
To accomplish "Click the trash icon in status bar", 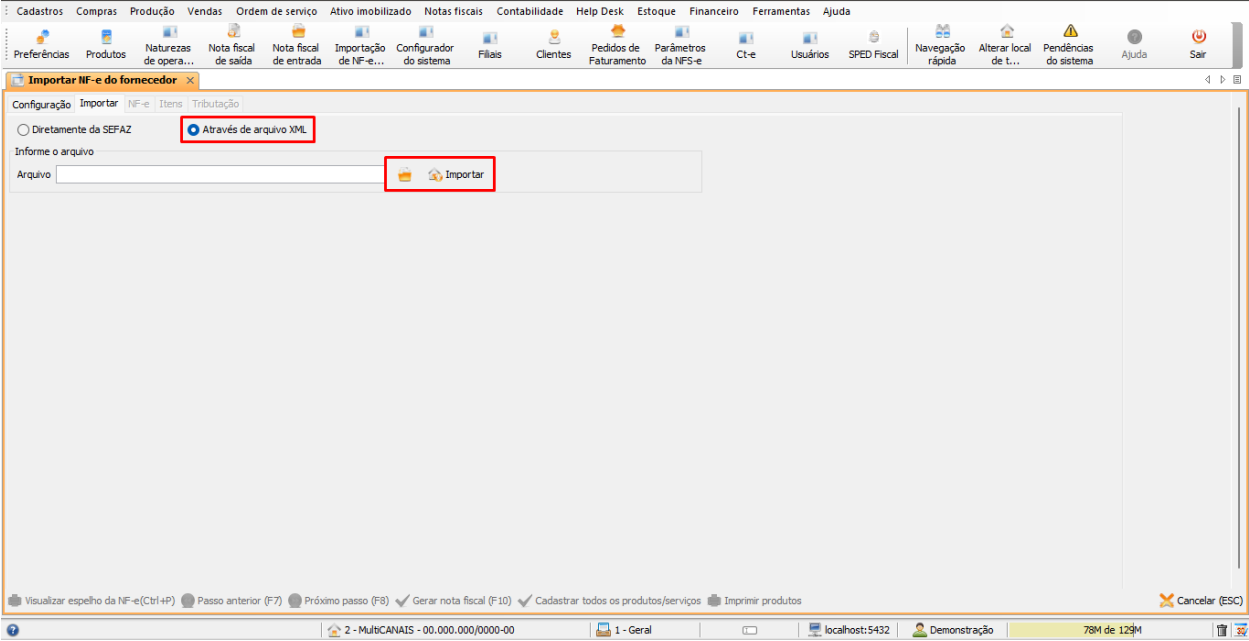I will click(1222, 630).
